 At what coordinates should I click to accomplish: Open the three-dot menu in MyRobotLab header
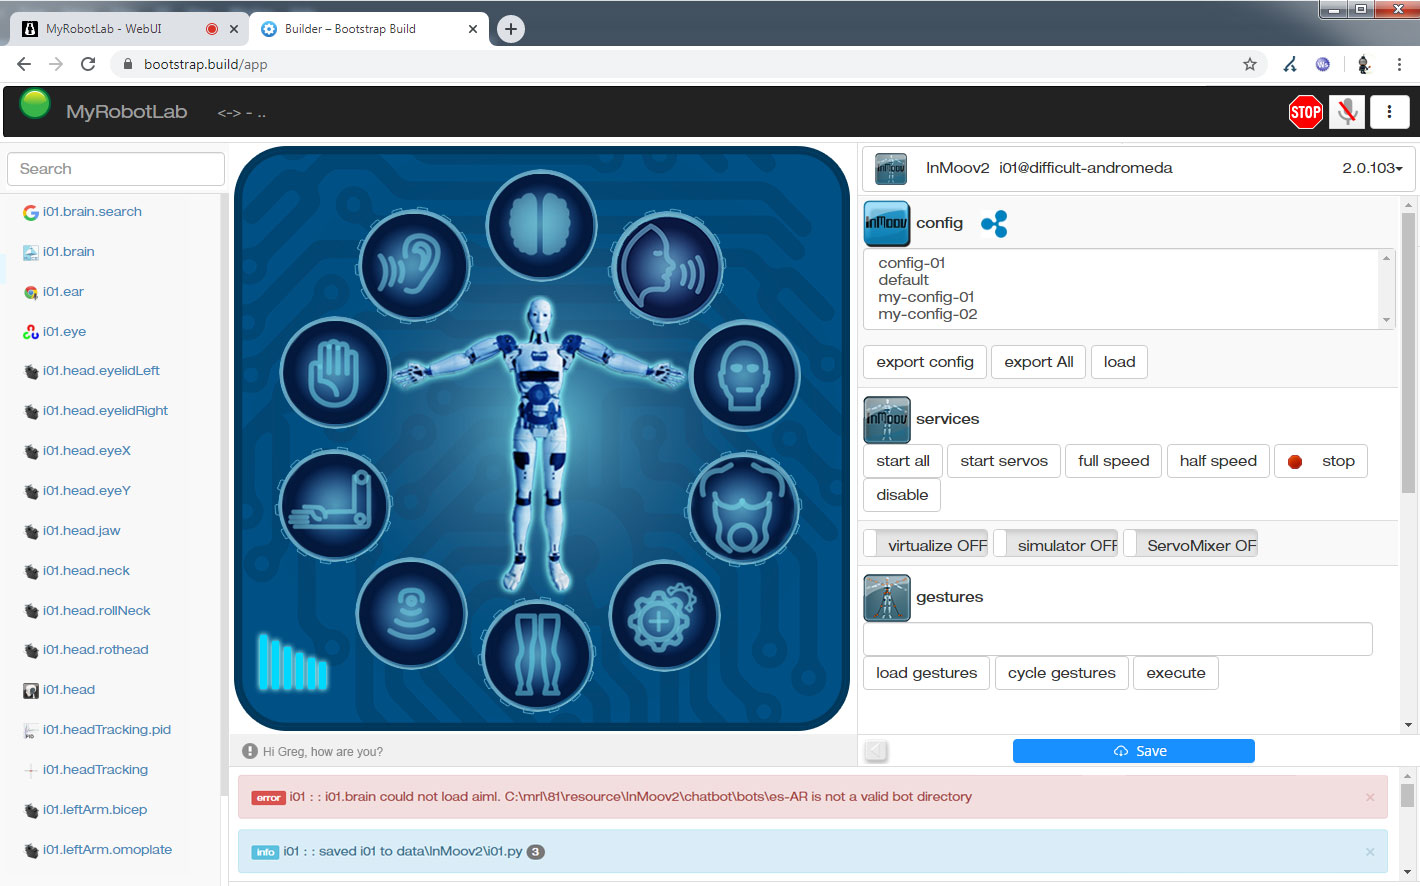pyautogui.click(x=1389, y=112)
